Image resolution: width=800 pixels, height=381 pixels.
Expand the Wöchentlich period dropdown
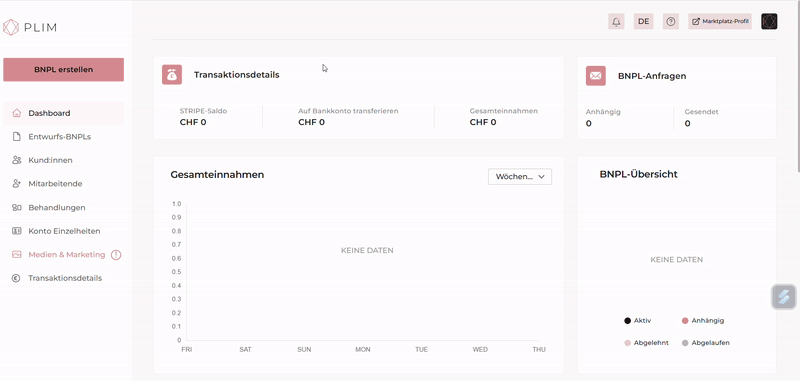click(519, 176)
